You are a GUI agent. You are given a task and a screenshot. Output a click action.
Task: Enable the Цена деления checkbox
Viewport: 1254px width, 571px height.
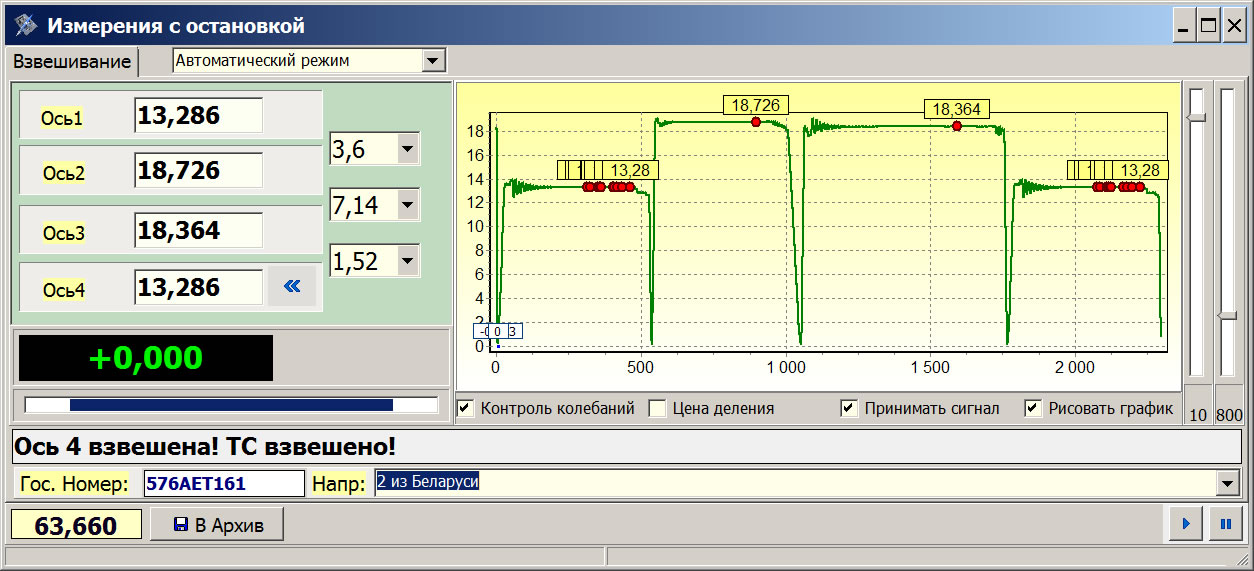[657, 408]
